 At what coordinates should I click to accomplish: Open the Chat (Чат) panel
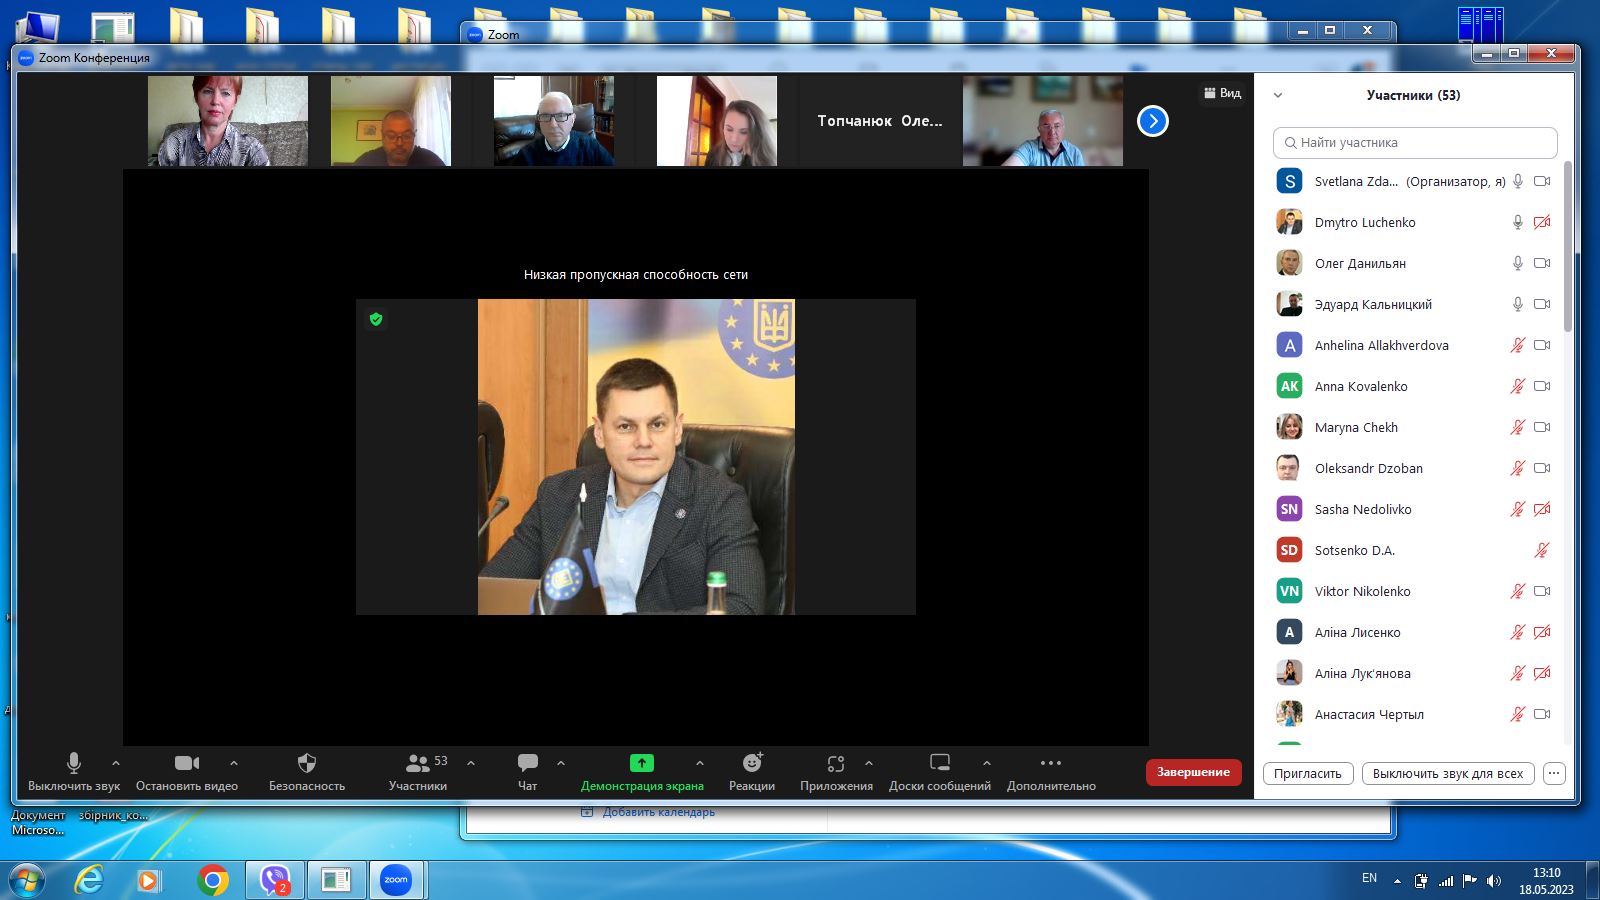[527, 764]
